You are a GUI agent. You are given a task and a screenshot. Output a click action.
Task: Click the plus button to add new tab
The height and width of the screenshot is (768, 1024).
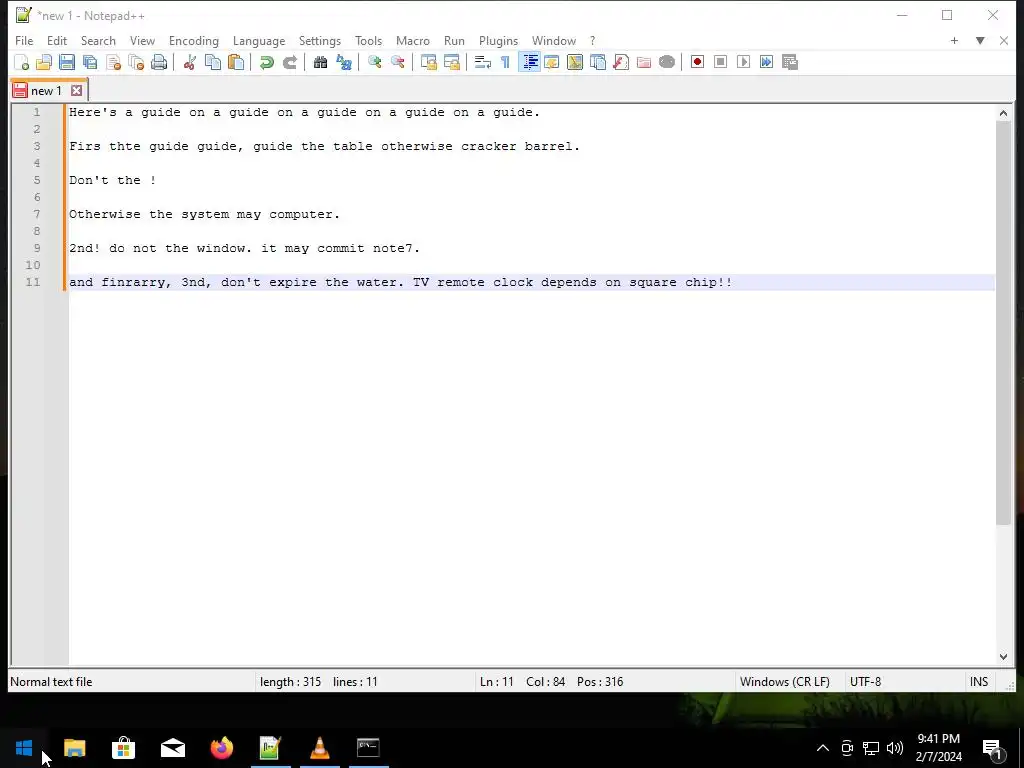(954, 40)
